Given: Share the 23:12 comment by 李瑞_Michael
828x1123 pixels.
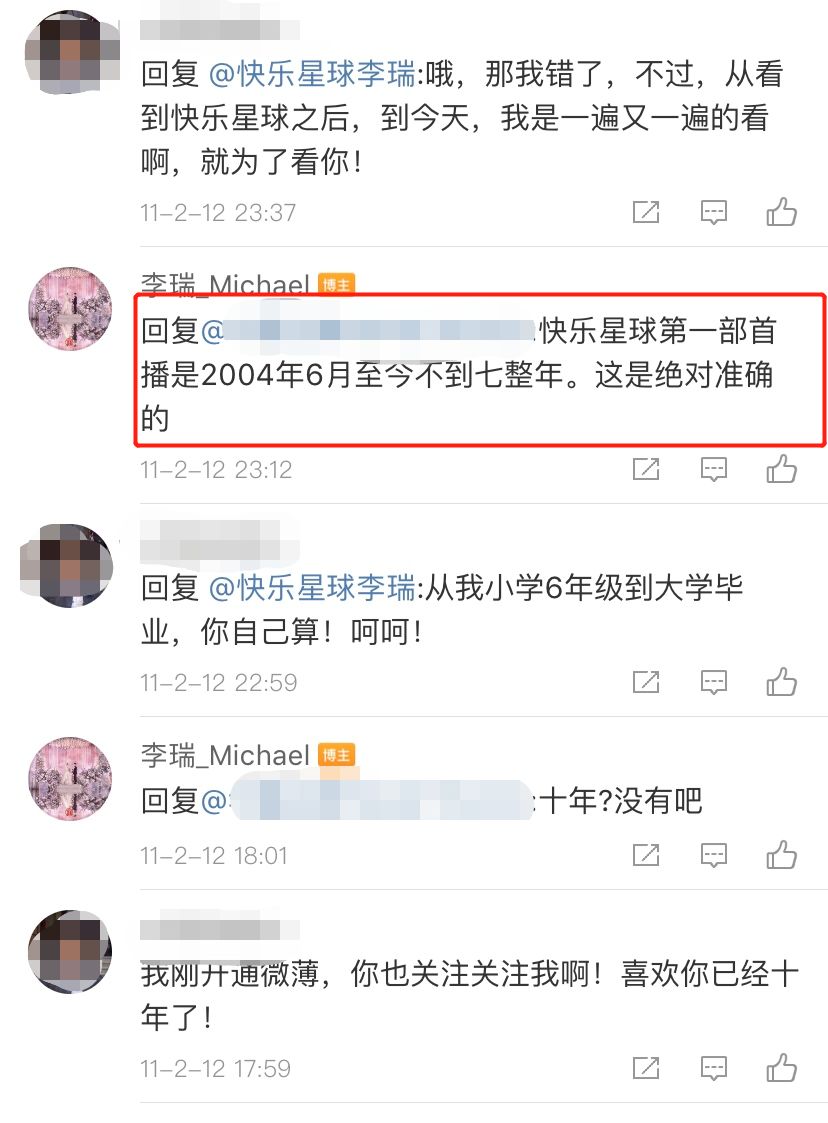Looking at the screenshot, I should click(646, 469).
